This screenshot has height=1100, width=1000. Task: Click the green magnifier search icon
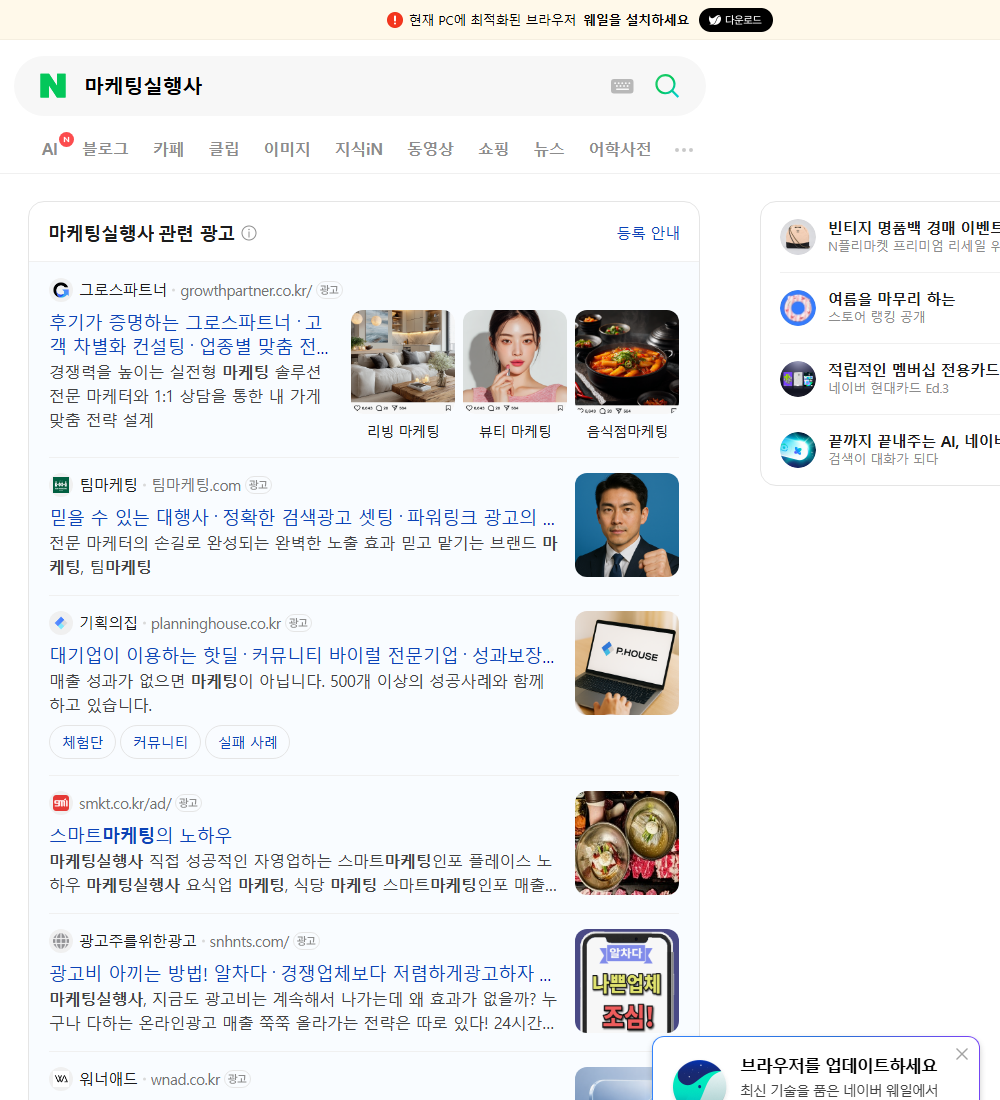click(667, 86)
